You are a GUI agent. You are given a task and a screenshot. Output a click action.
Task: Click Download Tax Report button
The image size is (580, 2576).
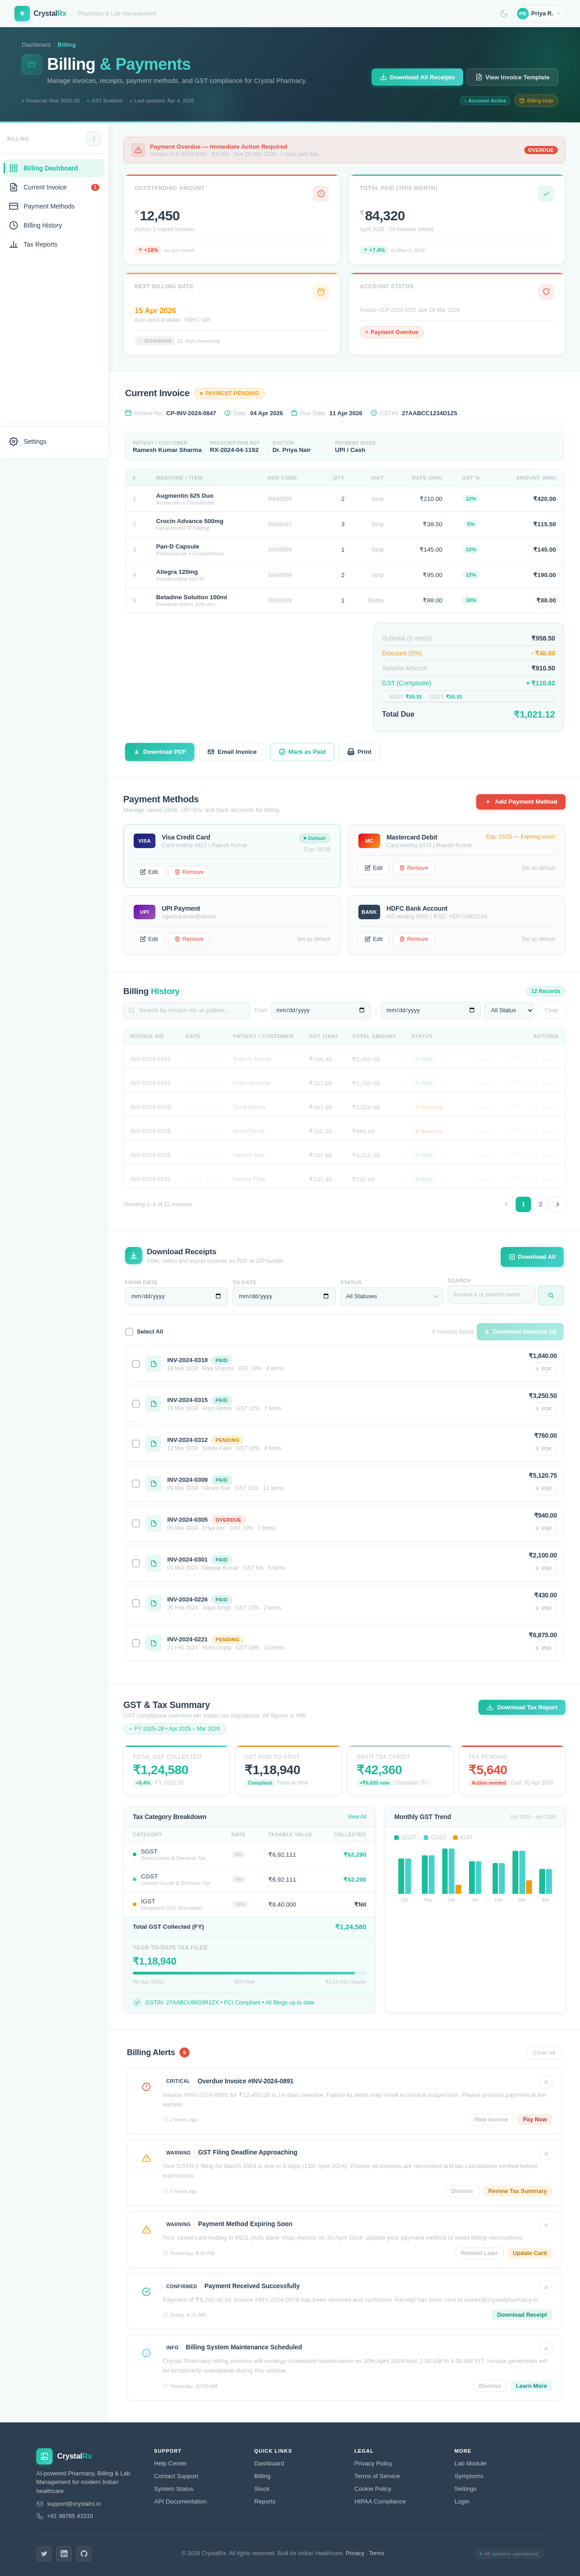pyautogui.click(x=522, y=1708)
